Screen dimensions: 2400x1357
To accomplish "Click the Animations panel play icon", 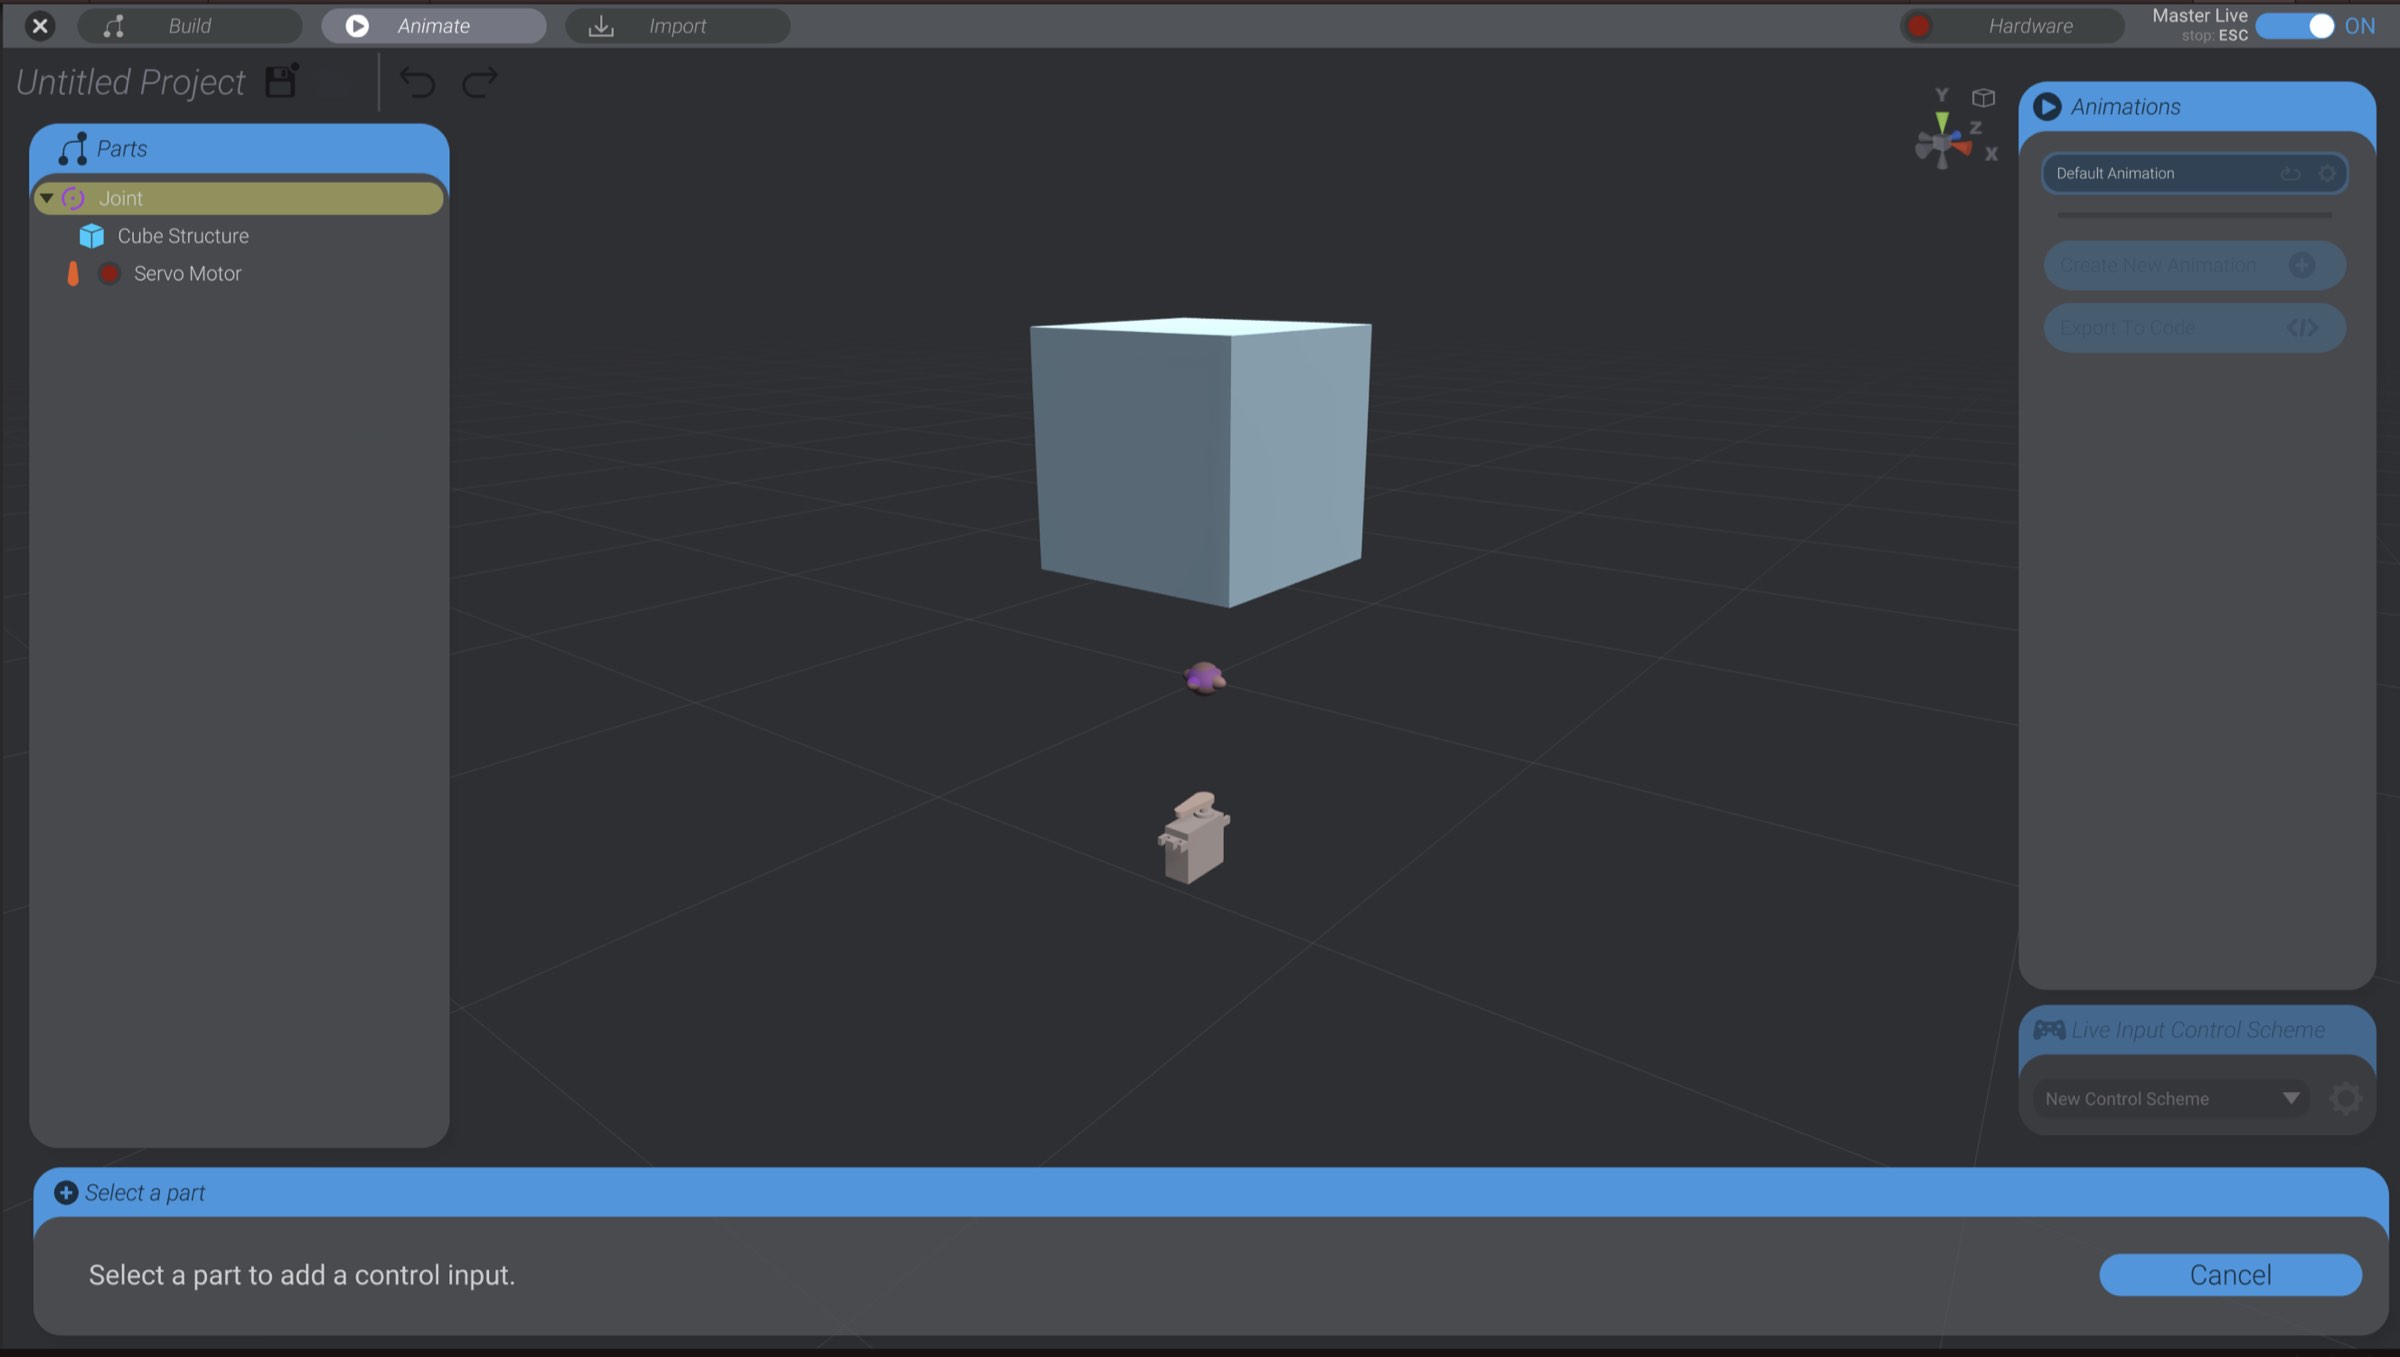I will [2047, 107].
